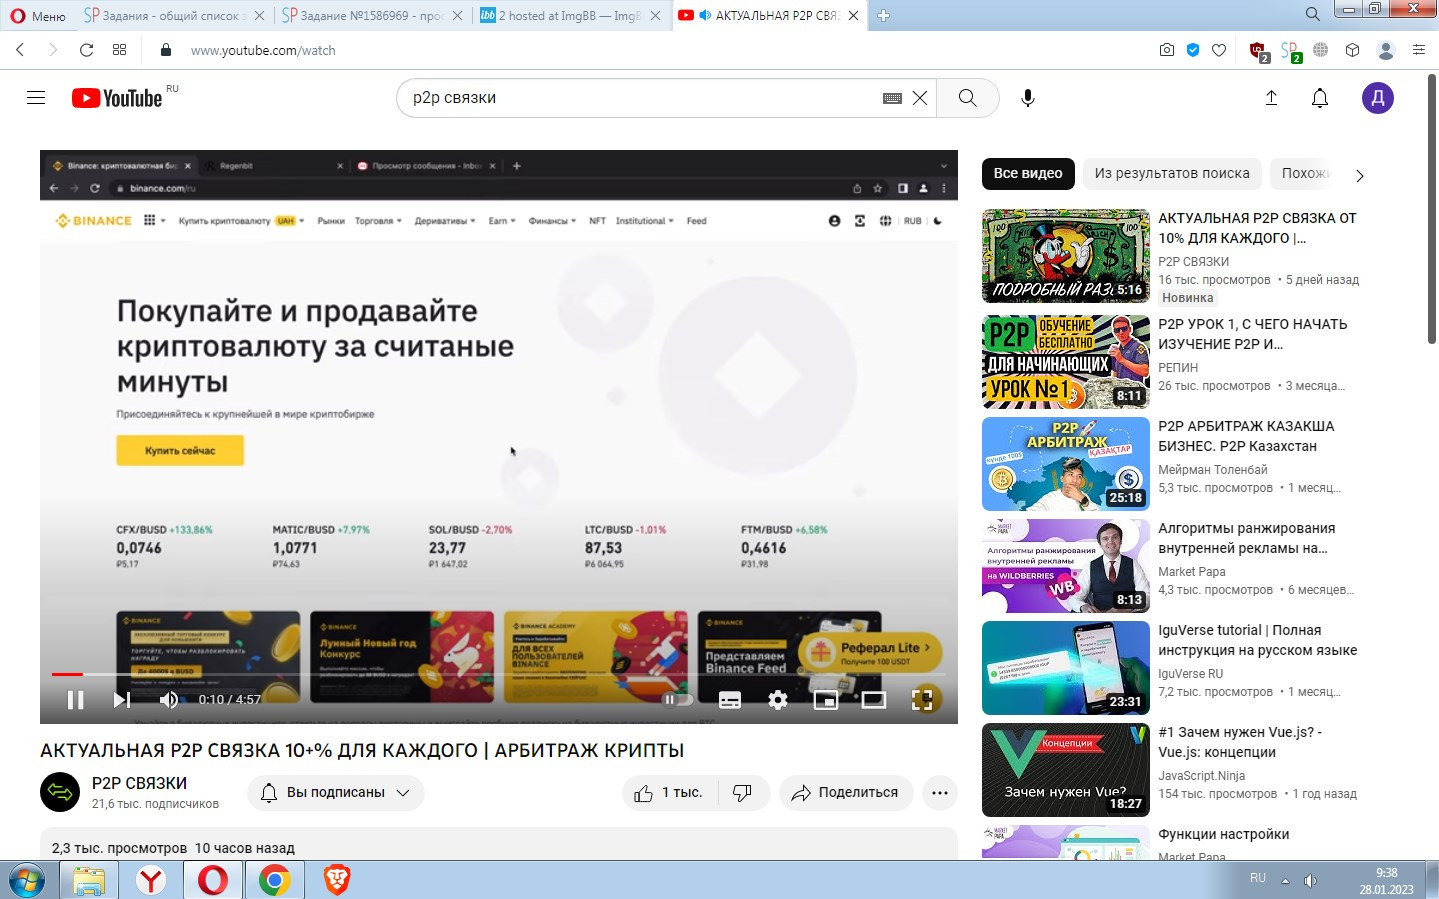1439x899 pixels.
Task: Enter fullscreen video mode
Action: [922, 700]
